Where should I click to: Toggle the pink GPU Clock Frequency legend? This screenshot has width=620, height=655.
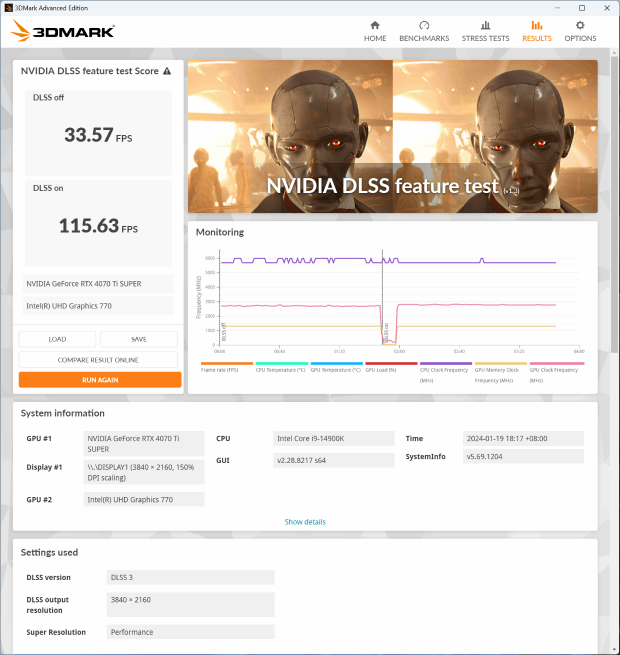[556, 373]
